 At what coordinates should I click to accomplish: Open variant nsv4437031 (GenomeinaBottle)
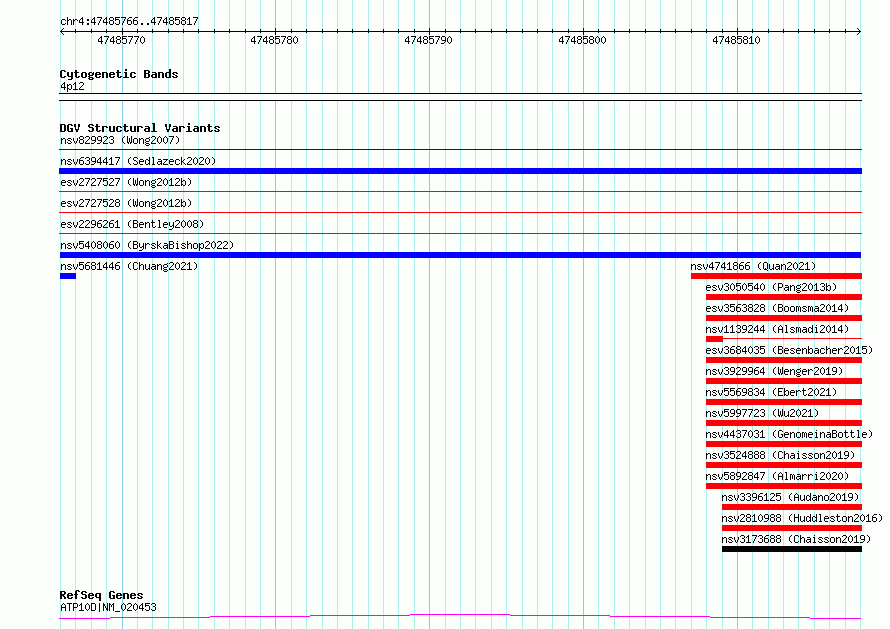pyautogui.click(x=789, y=434)
